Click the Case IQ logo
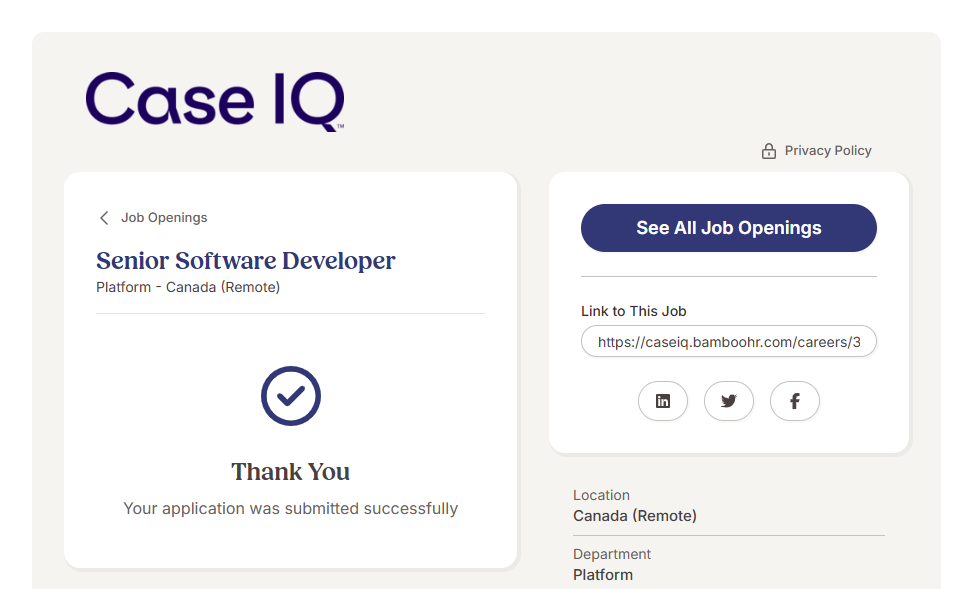Image resolution: width=973 pixels, height=589 pixels. (215, 101)
